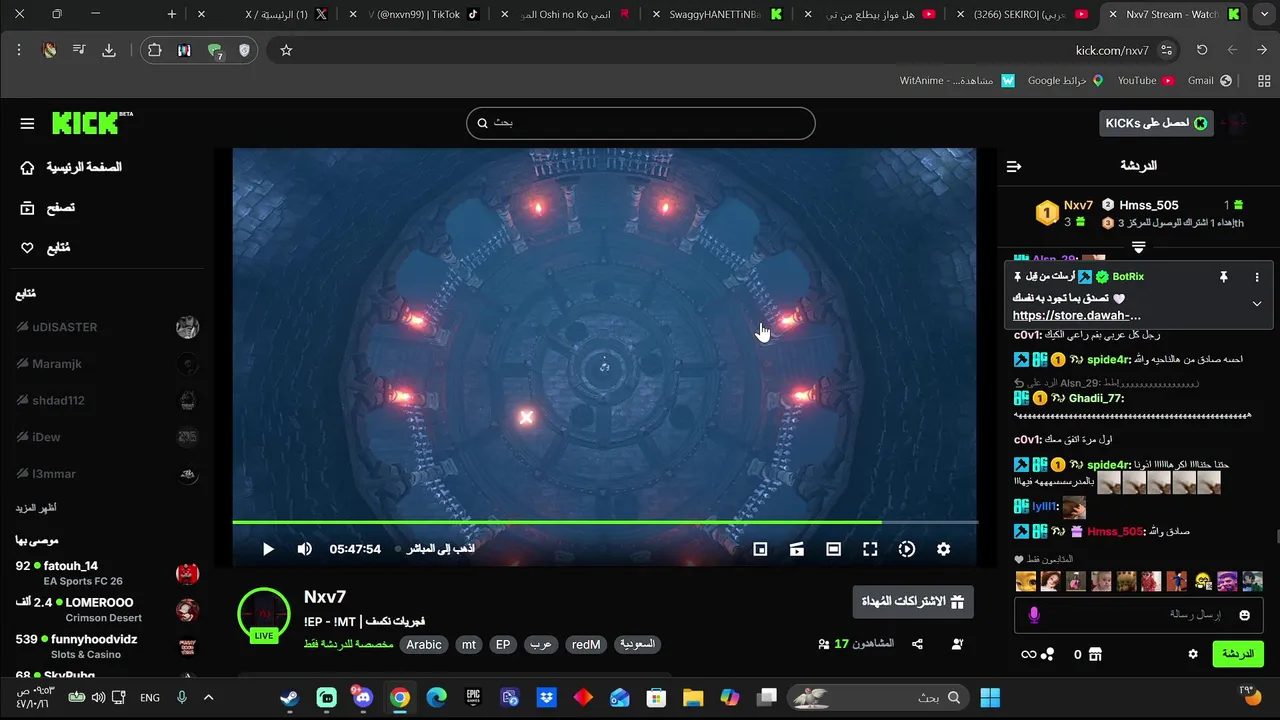Collapse the chat panel
The height and width of the screenshot is (720, 1280).
pos(1014,166)
